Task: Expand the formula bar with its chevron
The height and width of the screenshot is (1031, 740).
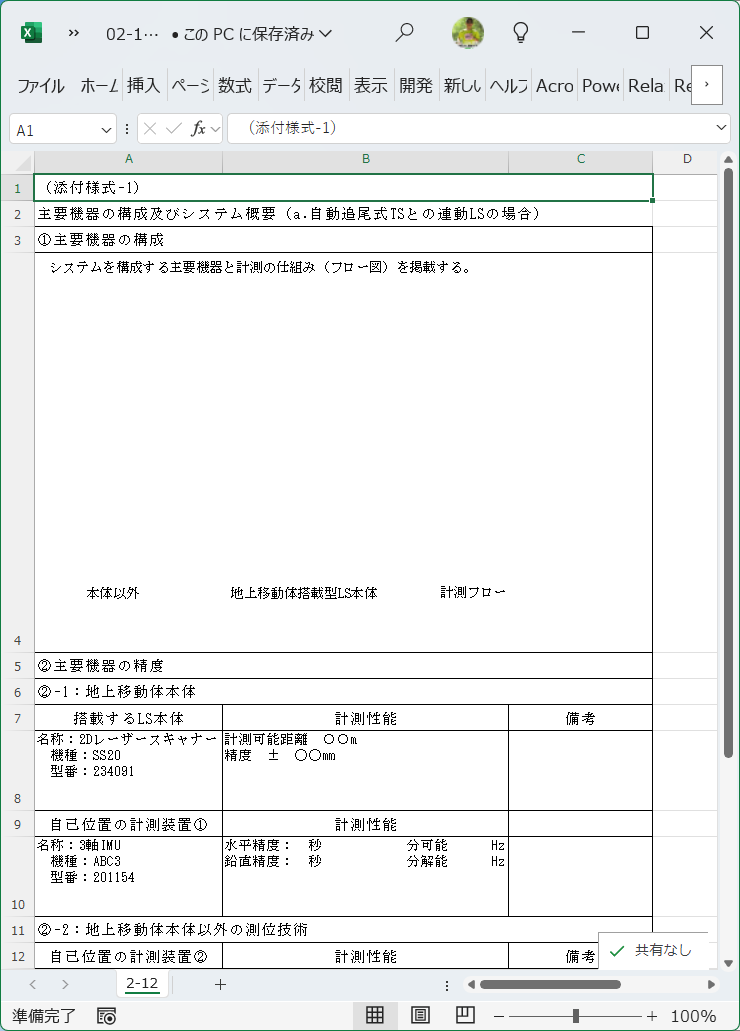Action: point(721,128)
